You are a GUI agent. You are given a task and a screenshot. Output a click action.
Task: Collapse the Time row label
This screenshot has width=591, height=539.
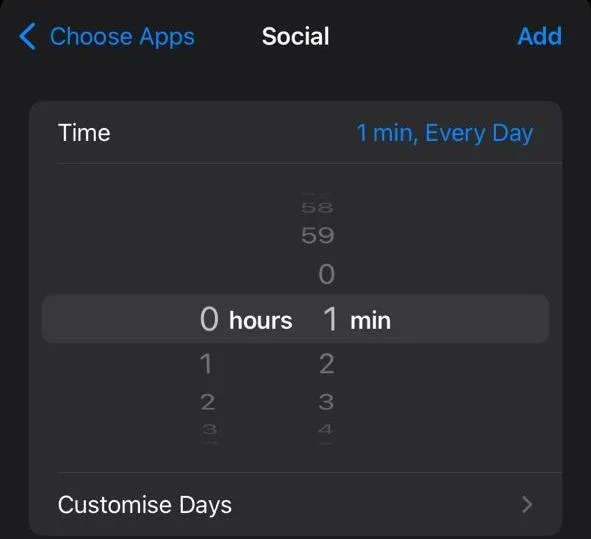point(84,133)
